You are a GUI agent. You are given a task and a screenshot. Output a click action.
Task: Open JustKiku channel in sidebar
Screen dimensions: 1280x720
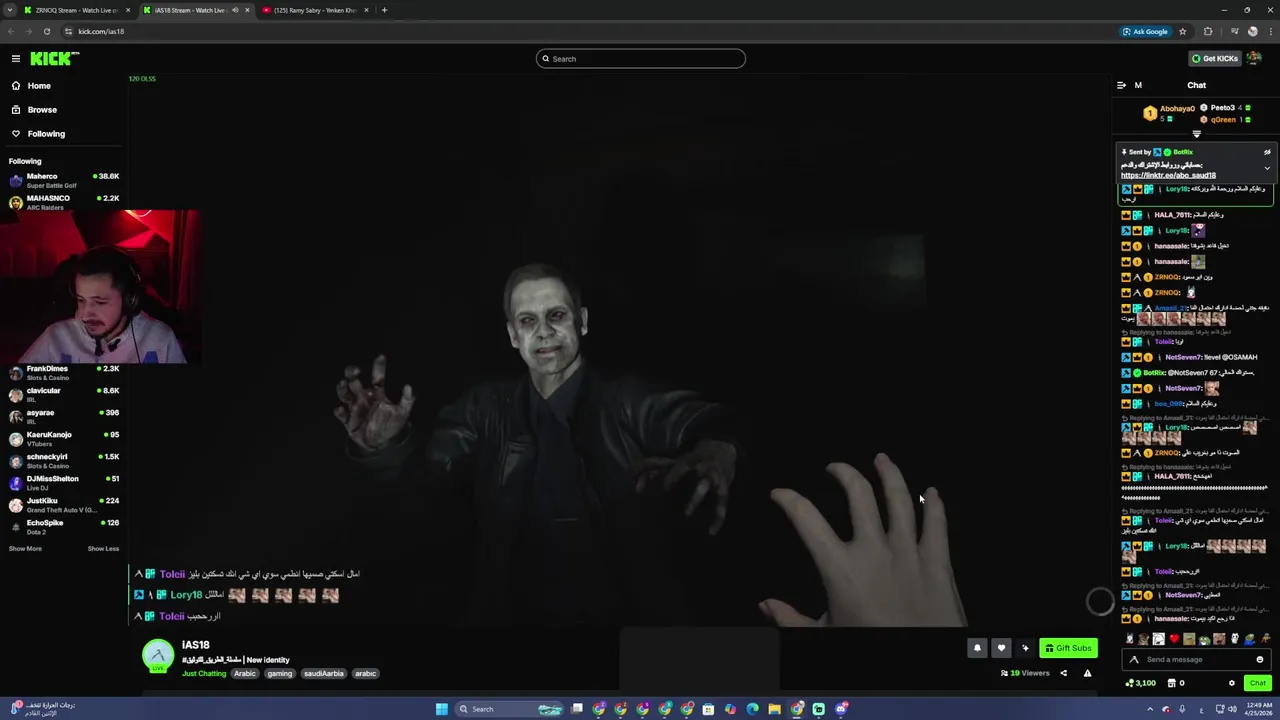pyautogui.click(x=62, y=505)
